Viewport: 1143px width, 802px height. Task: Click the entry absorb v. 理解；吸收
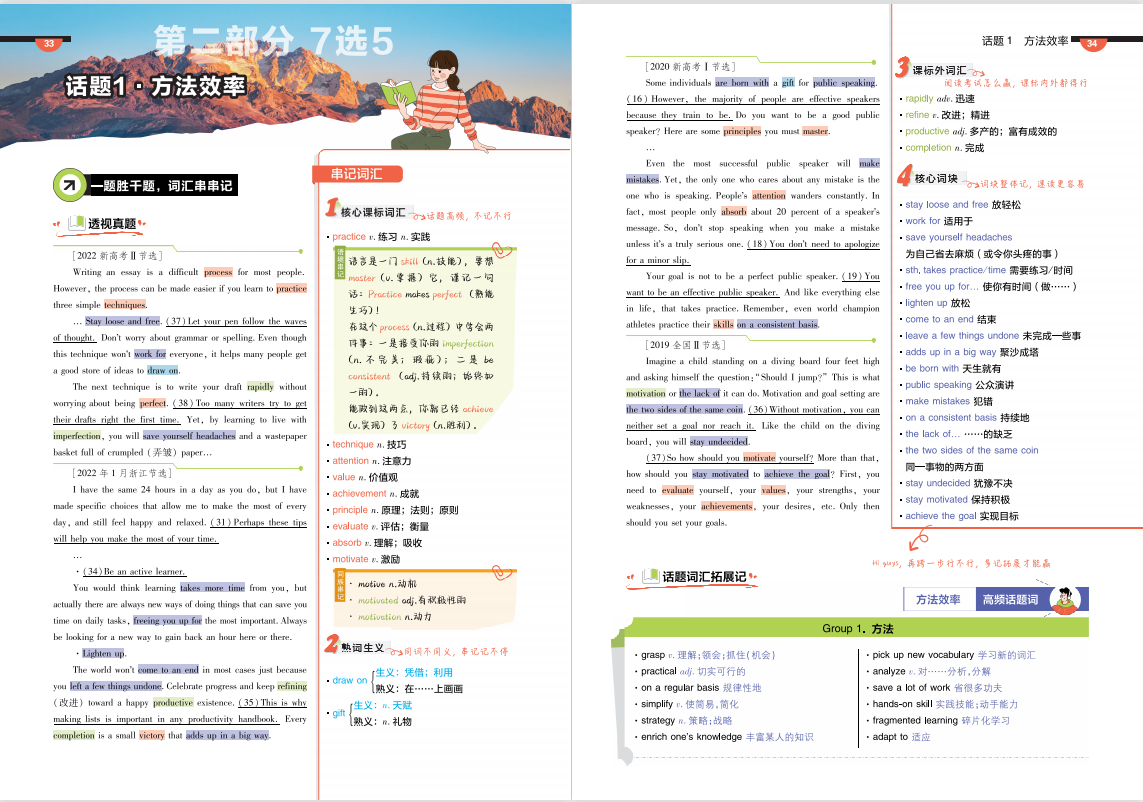click(x=377, y=543)
